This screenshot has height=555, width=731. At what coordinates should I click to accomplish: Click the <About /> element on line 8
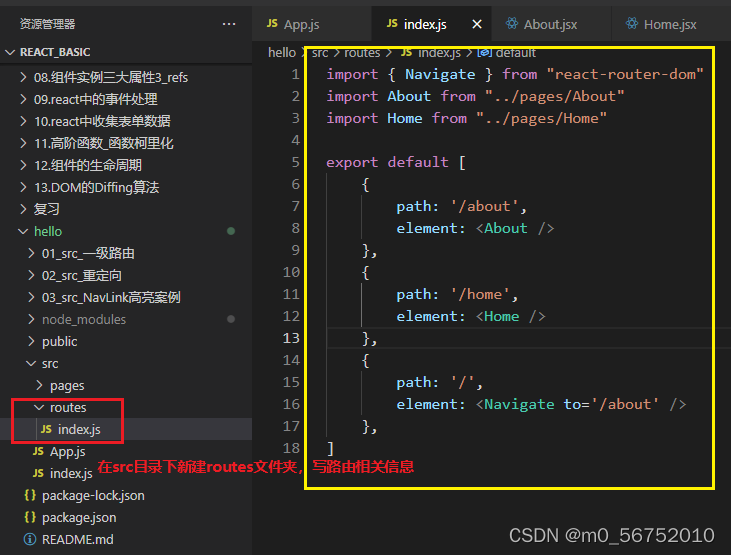point(515,228)
